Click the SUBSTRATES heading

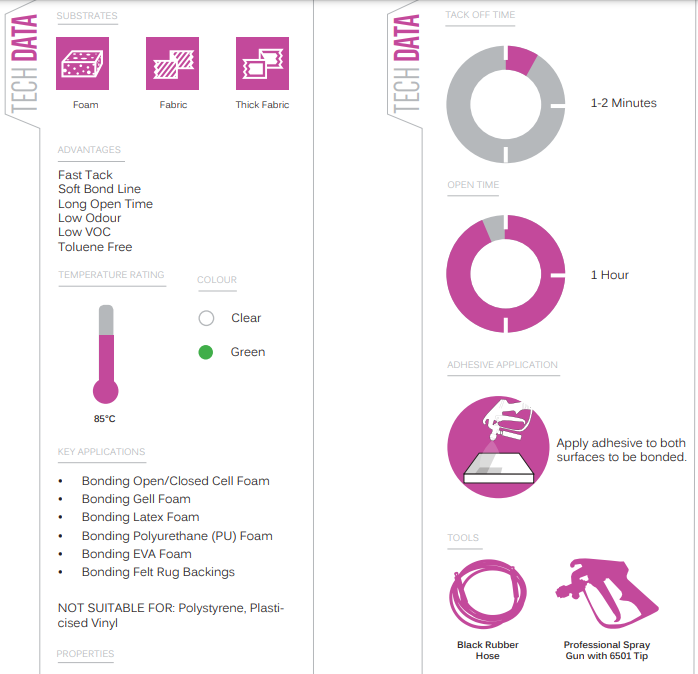(87, 16)
